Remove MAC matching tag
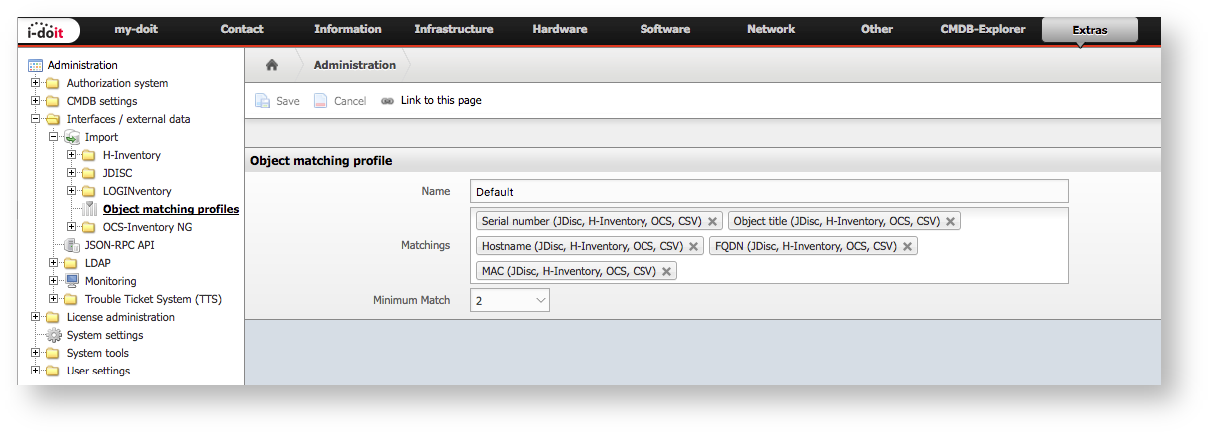Image resolution: width=1209 pixels, height=433 pixels. tap(666, 271)
